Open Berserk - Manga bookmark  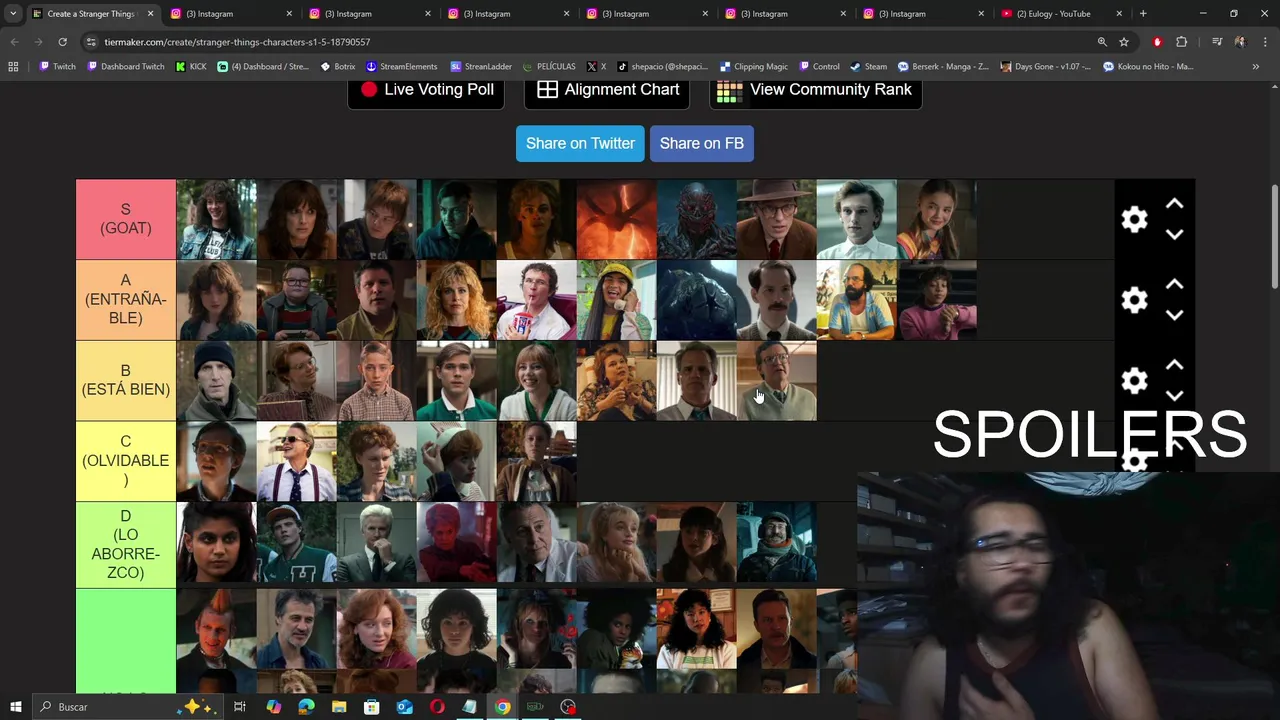(x=943, y=67)
